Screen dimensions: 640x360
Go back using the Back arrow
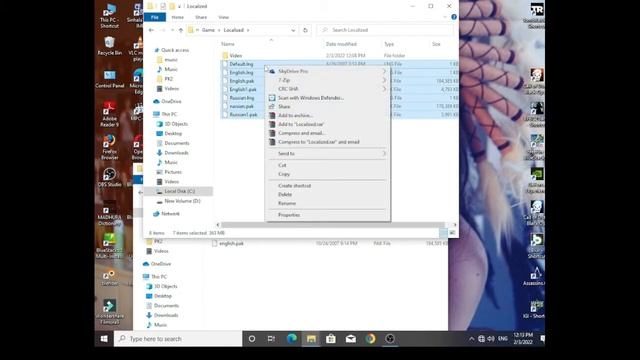point(151,30)
